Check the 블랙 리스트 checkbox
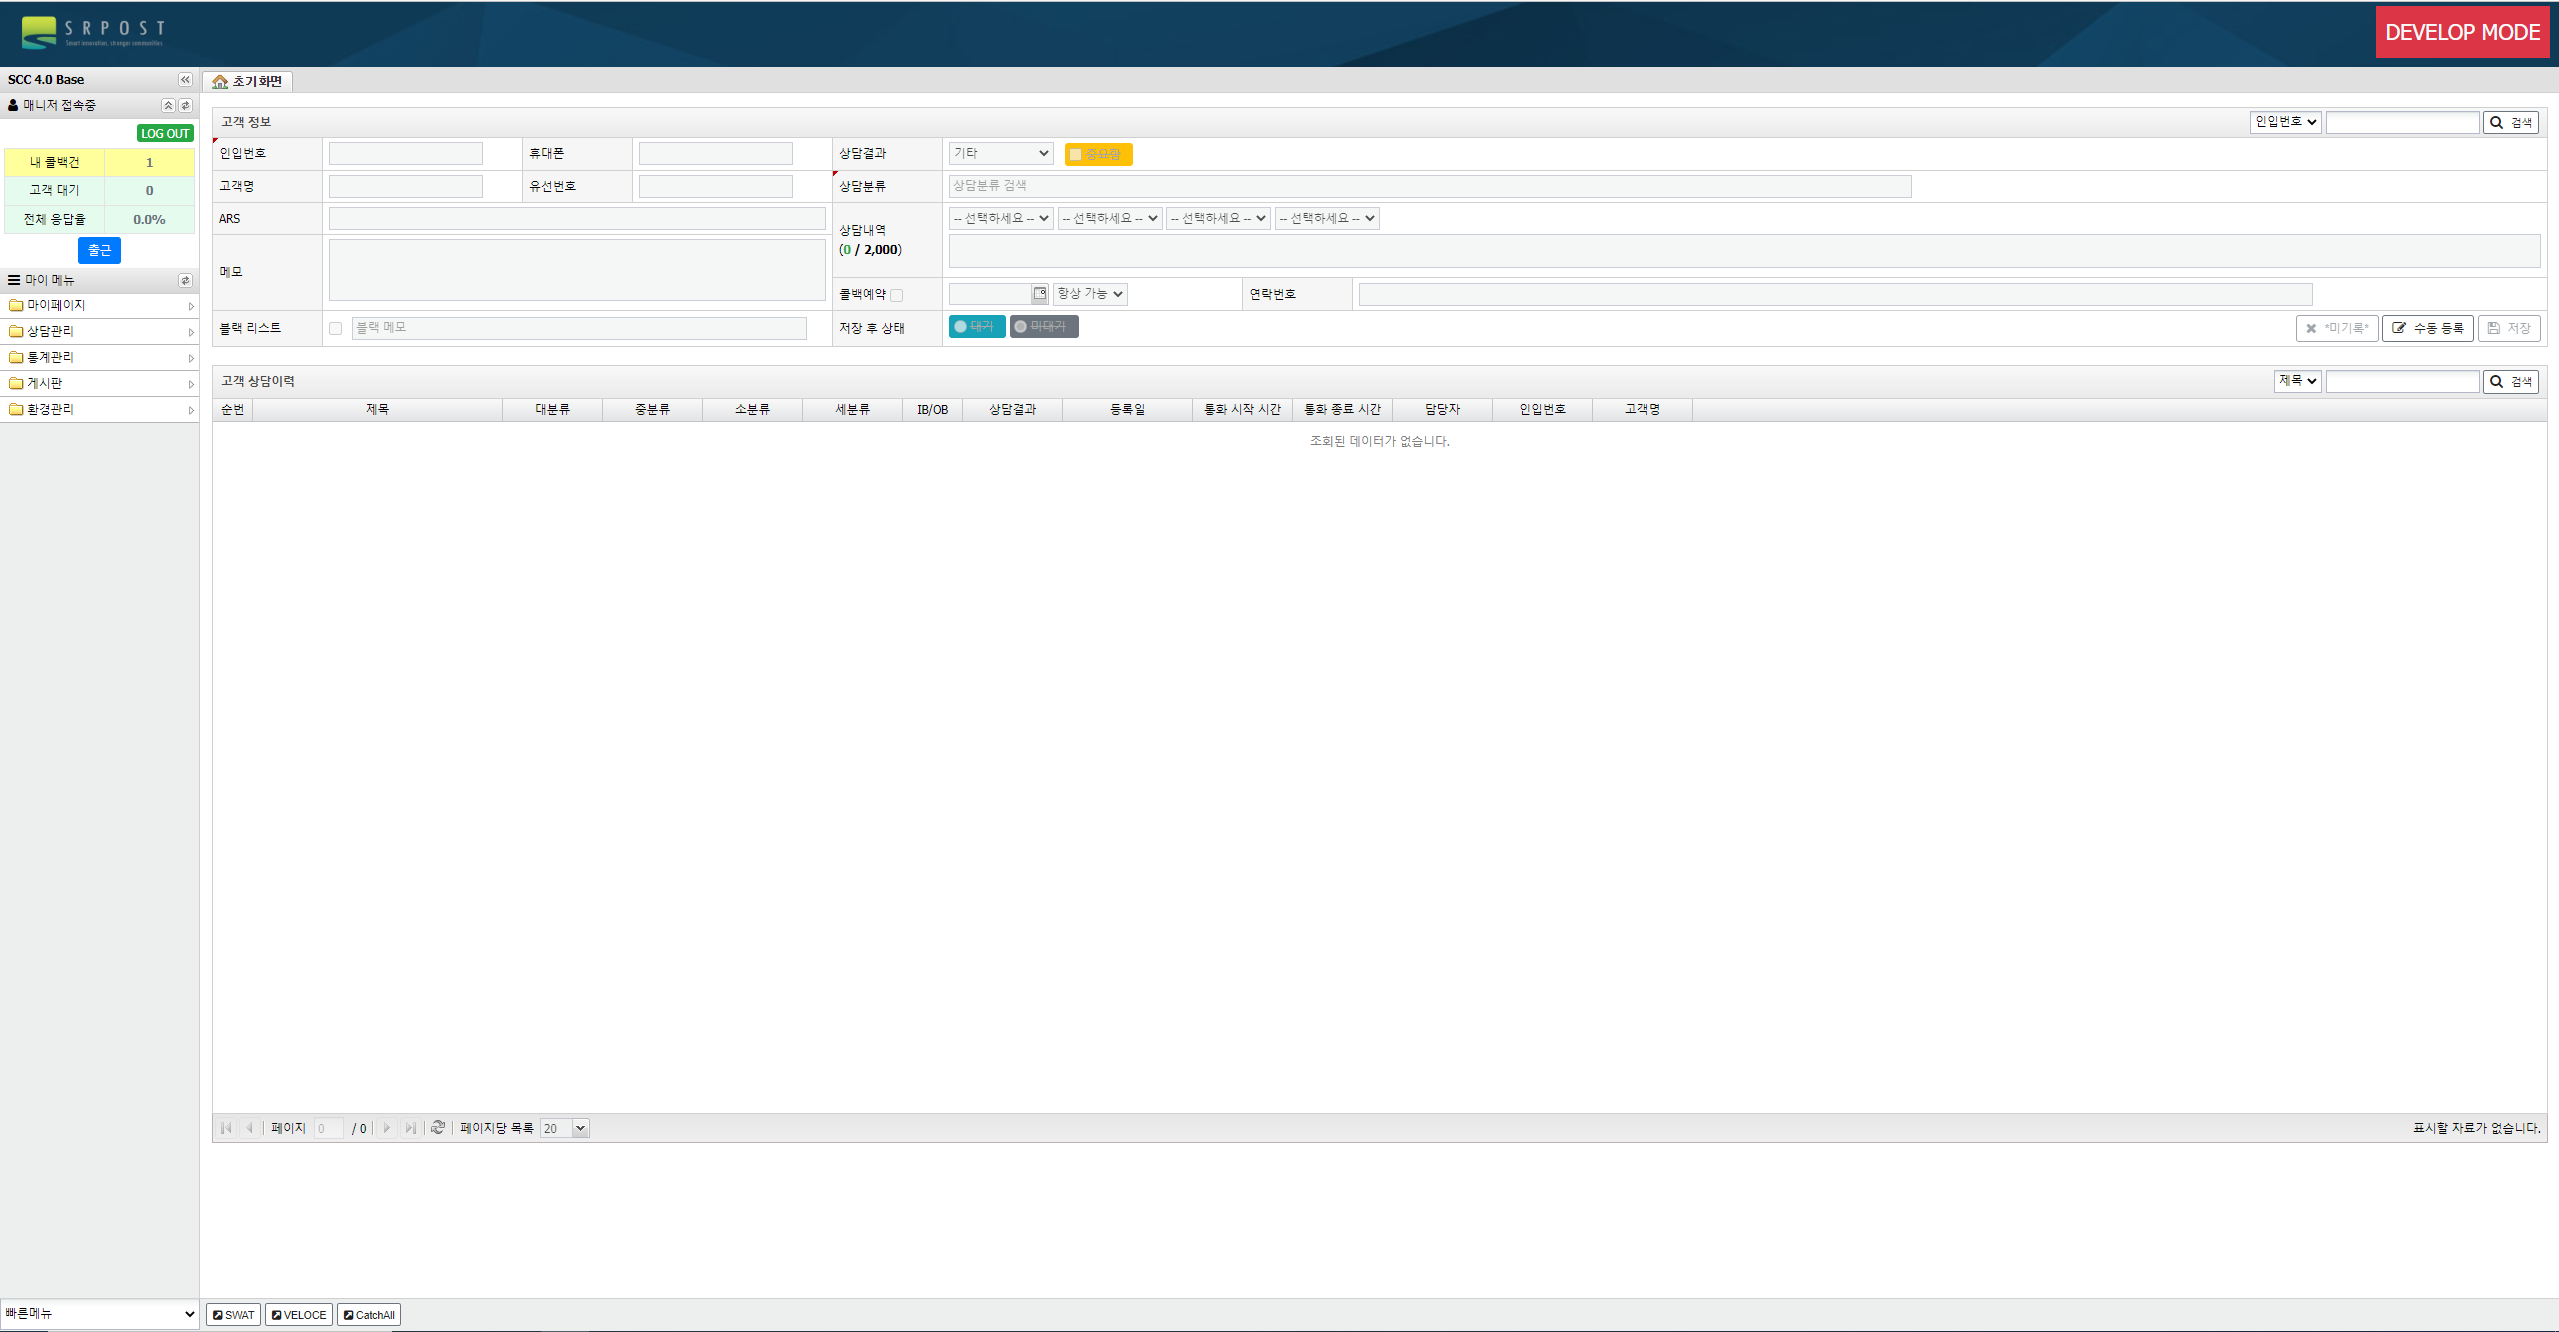The width and height of the screenshot is (2559, 1332). (336, 328)
